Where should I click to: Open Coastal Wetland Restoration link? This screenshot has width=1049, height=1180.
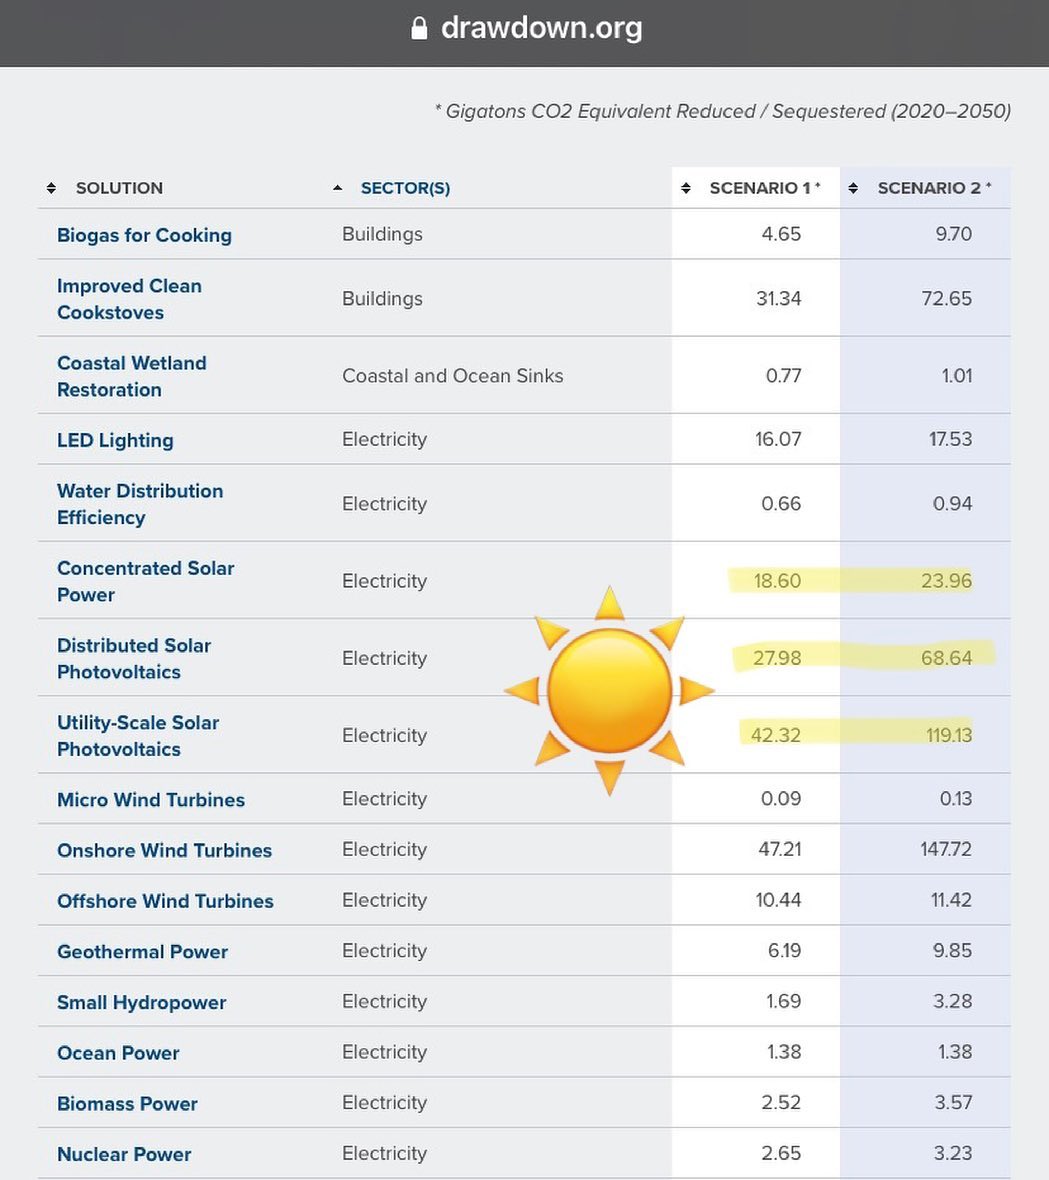132,376
